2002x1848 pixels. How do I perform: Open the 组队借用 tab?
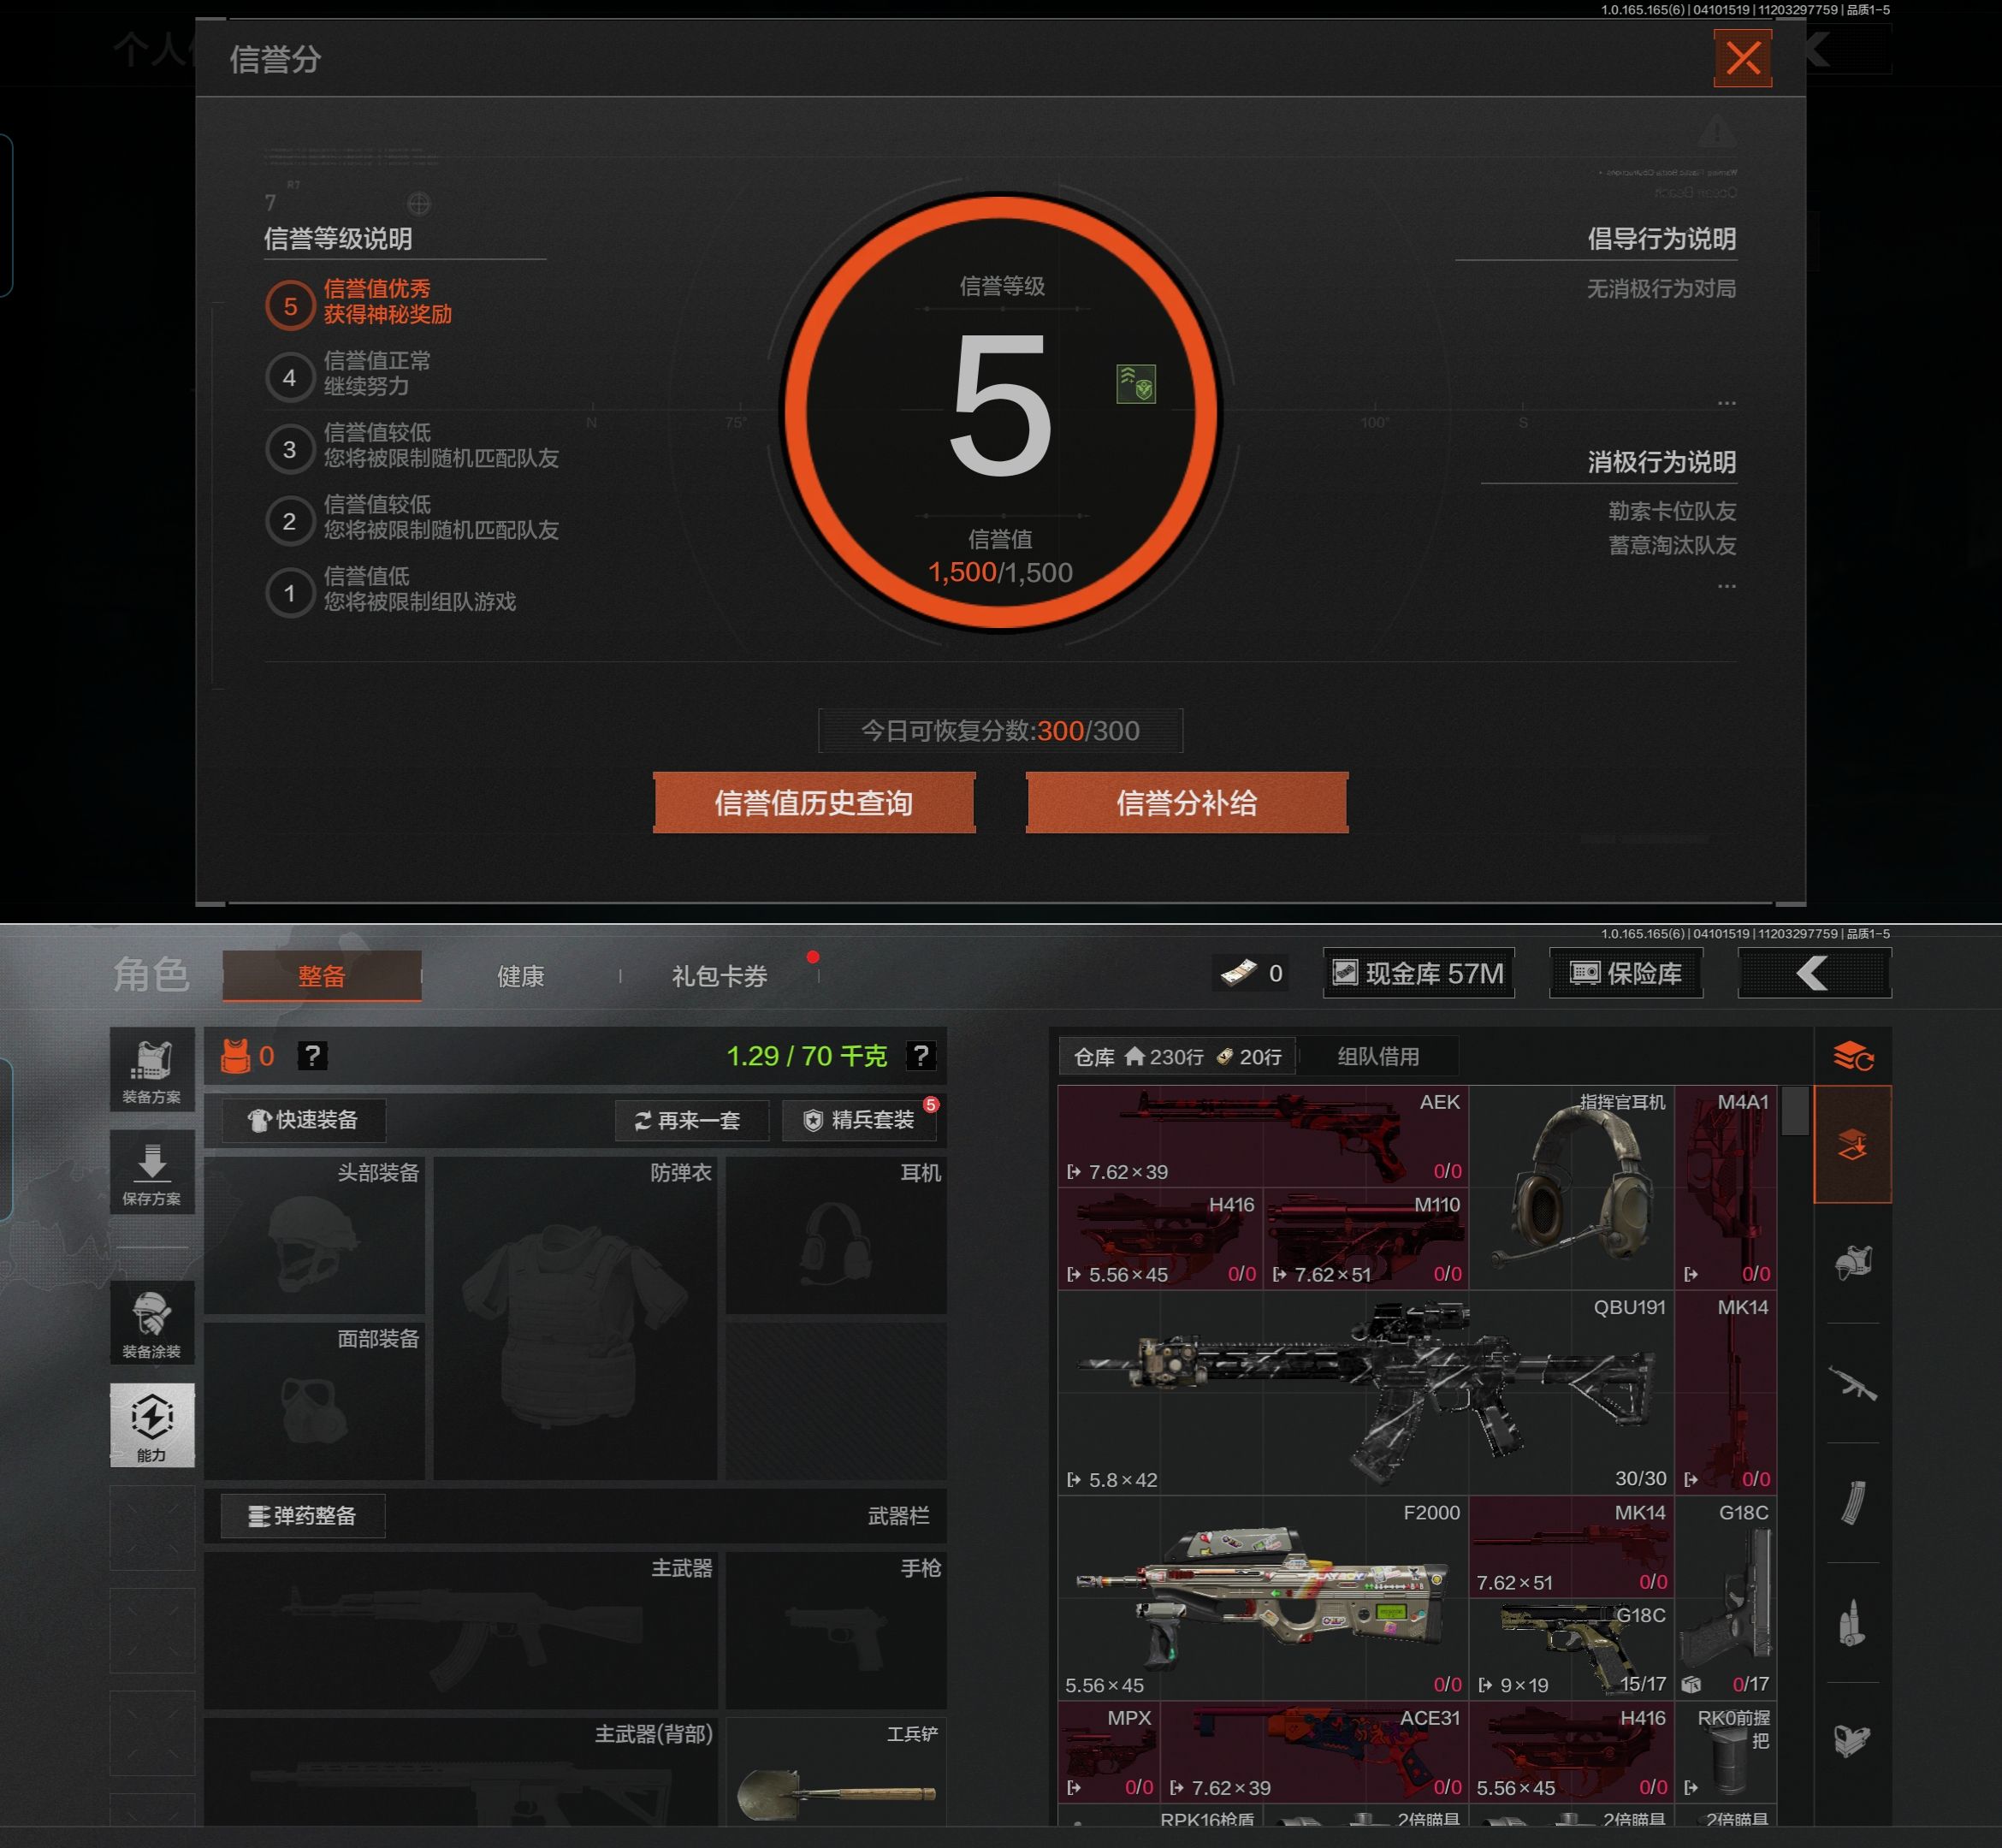click(x=1377, y=1056)
